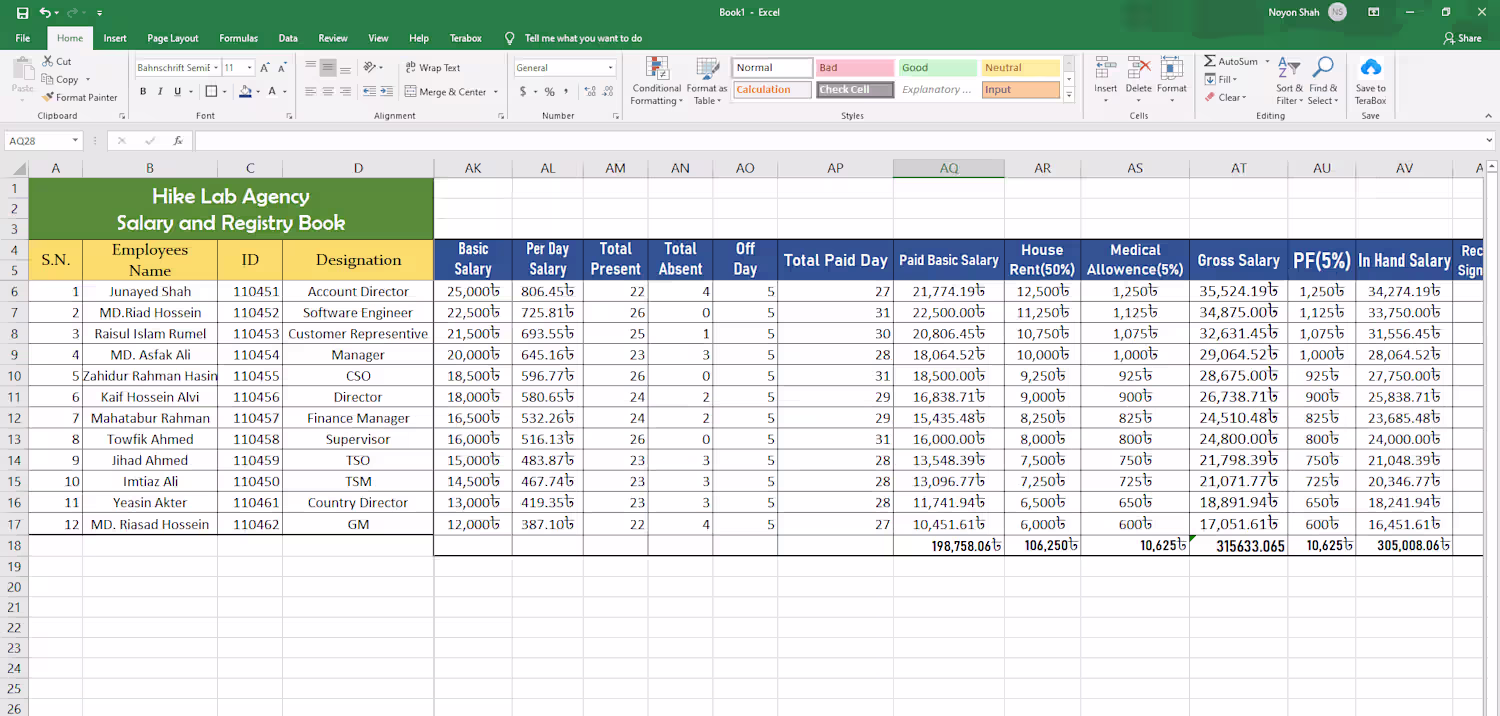The width and height of the screenshot is (1500, 716).
Task: Open the Formulas ribbon tab
Action: 238,38
